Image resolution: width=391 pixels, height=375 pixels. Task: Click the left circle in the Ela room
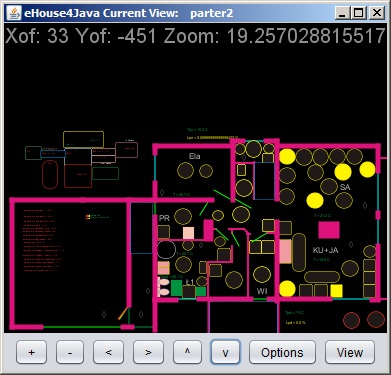pos(185,171)
